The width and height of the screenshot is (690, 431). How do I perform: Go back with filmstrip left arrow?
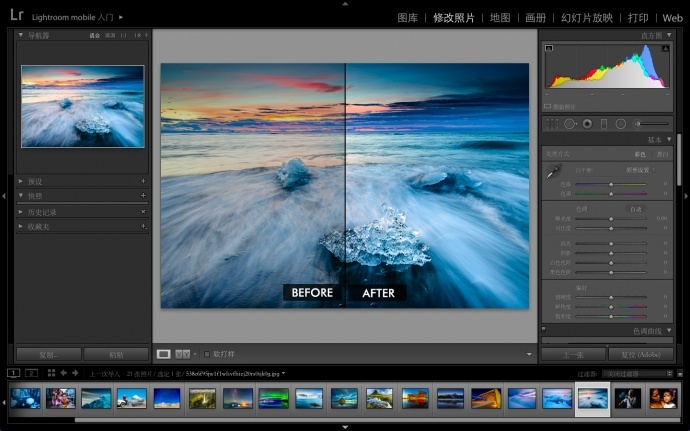coord(63,373)
